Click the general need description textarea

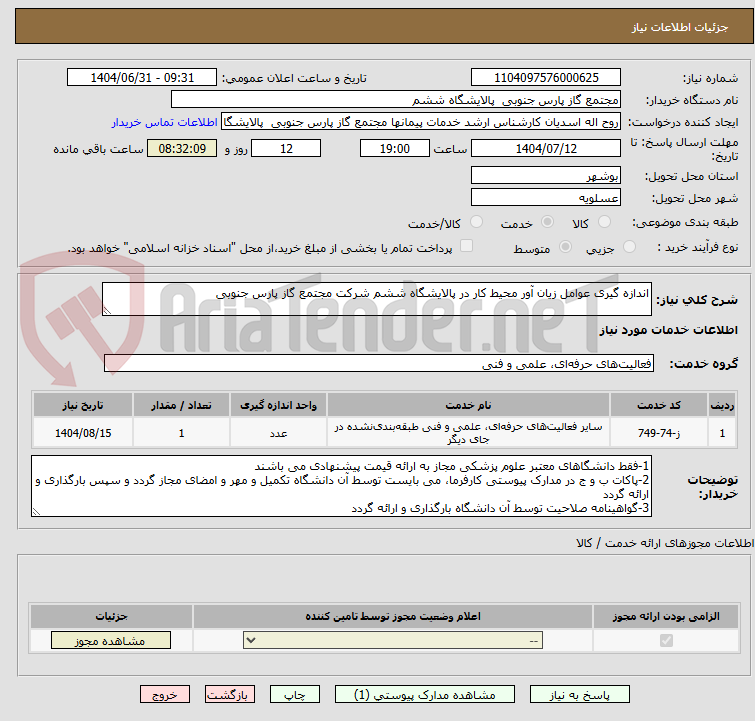click(x=377, y=299)
